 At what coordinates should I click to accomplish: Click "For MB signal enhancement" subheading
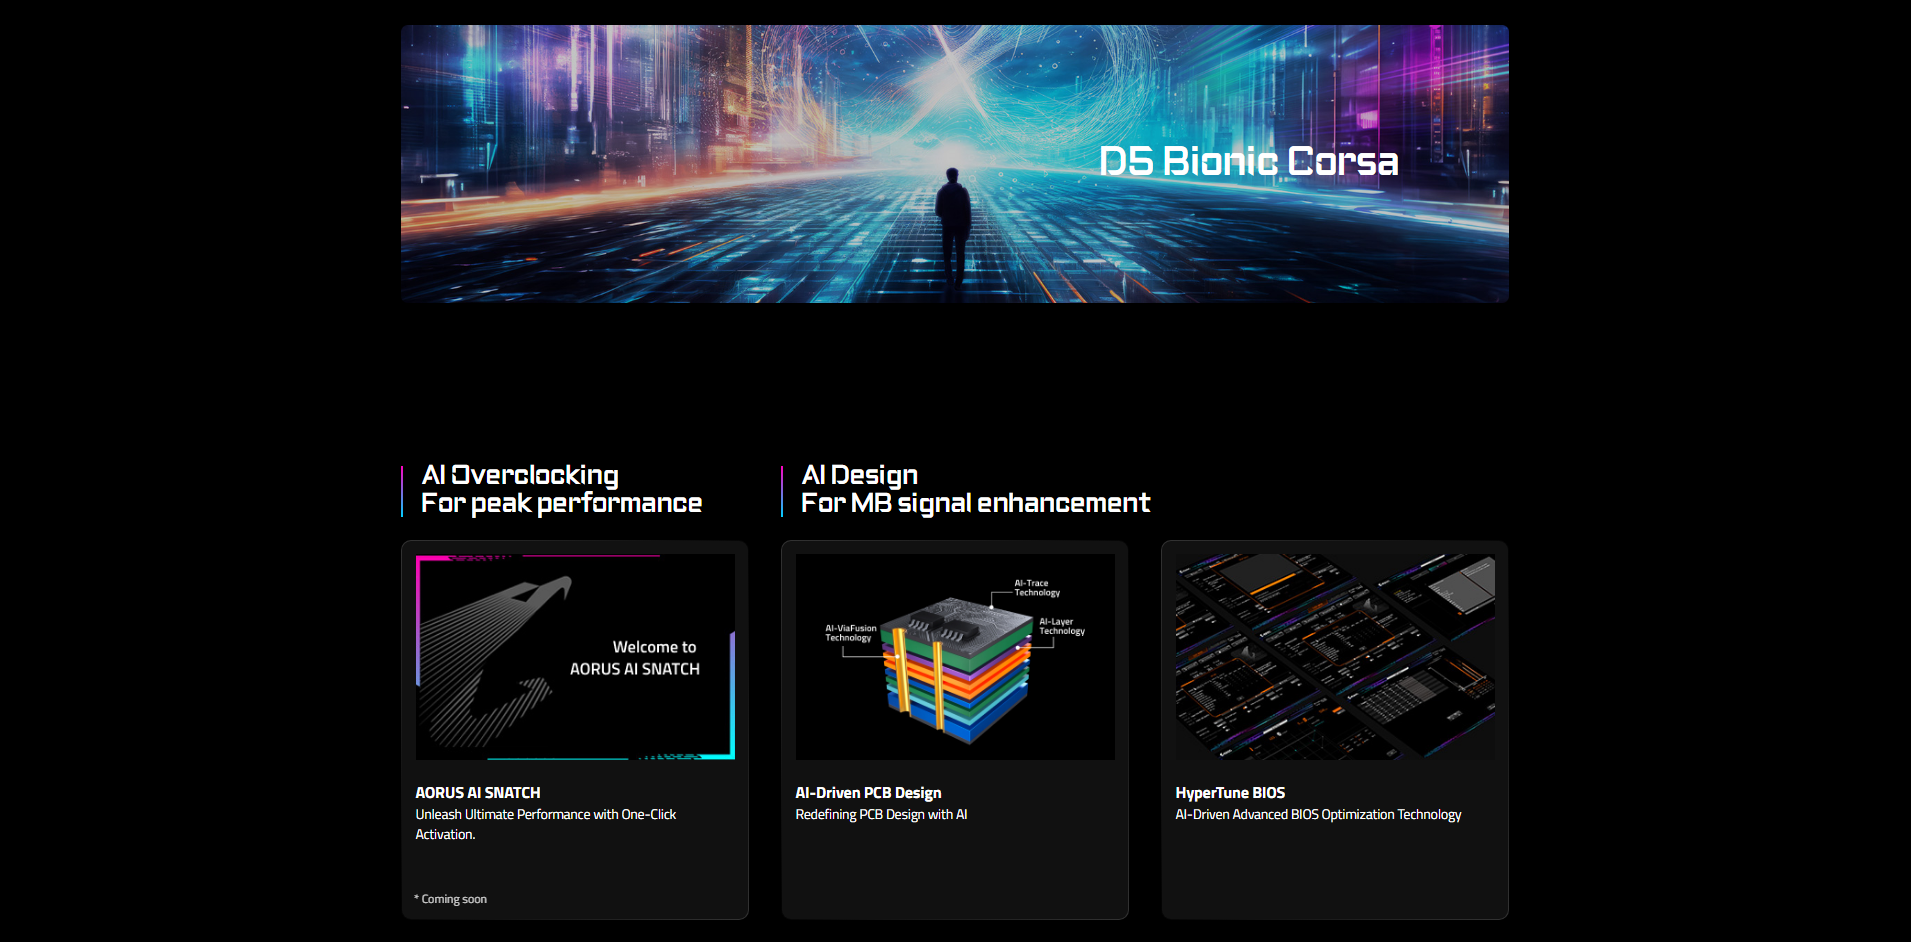point(975,503)
